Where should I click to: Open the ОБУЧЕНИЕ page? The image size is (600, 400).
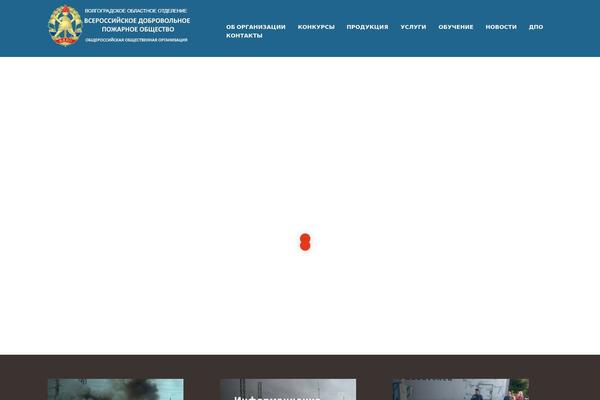pos(456,27)
